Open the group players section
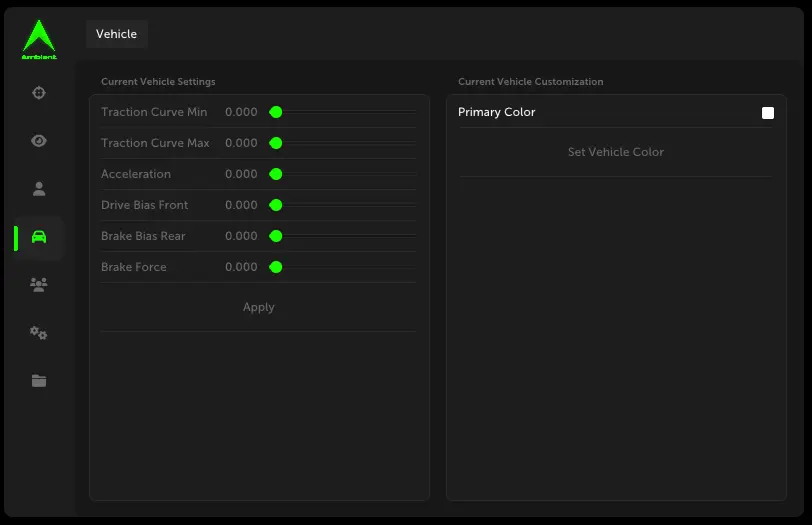 coord(39,285)
